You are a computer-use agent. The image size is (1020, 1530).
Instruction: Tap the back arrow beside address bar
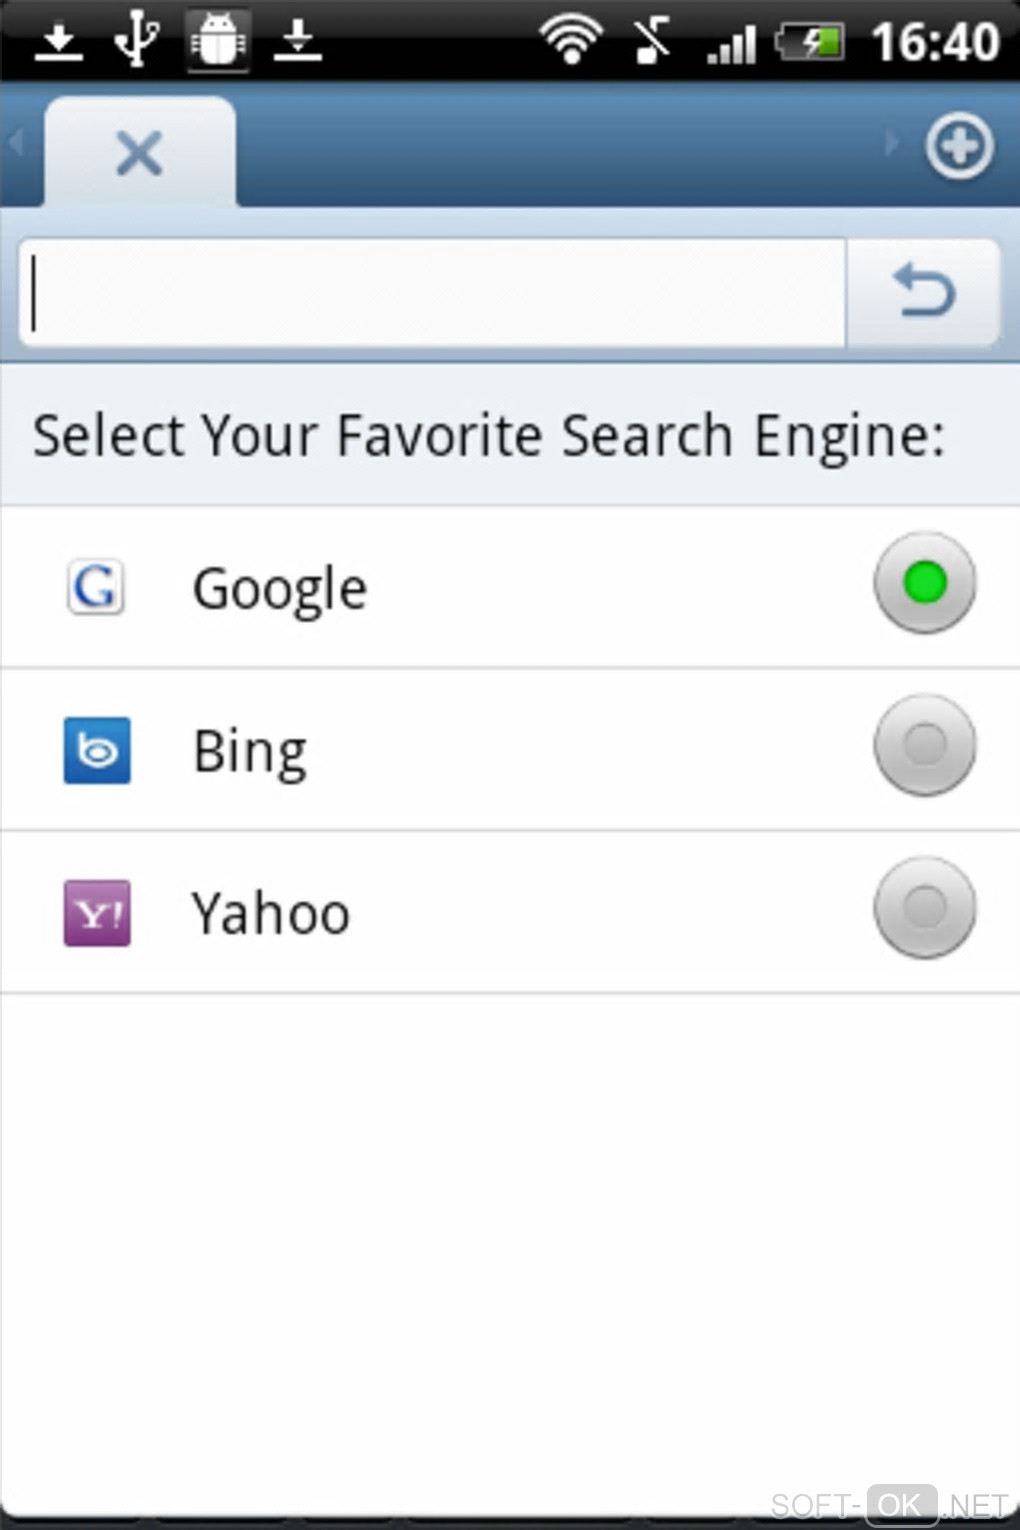click(923, 292)
